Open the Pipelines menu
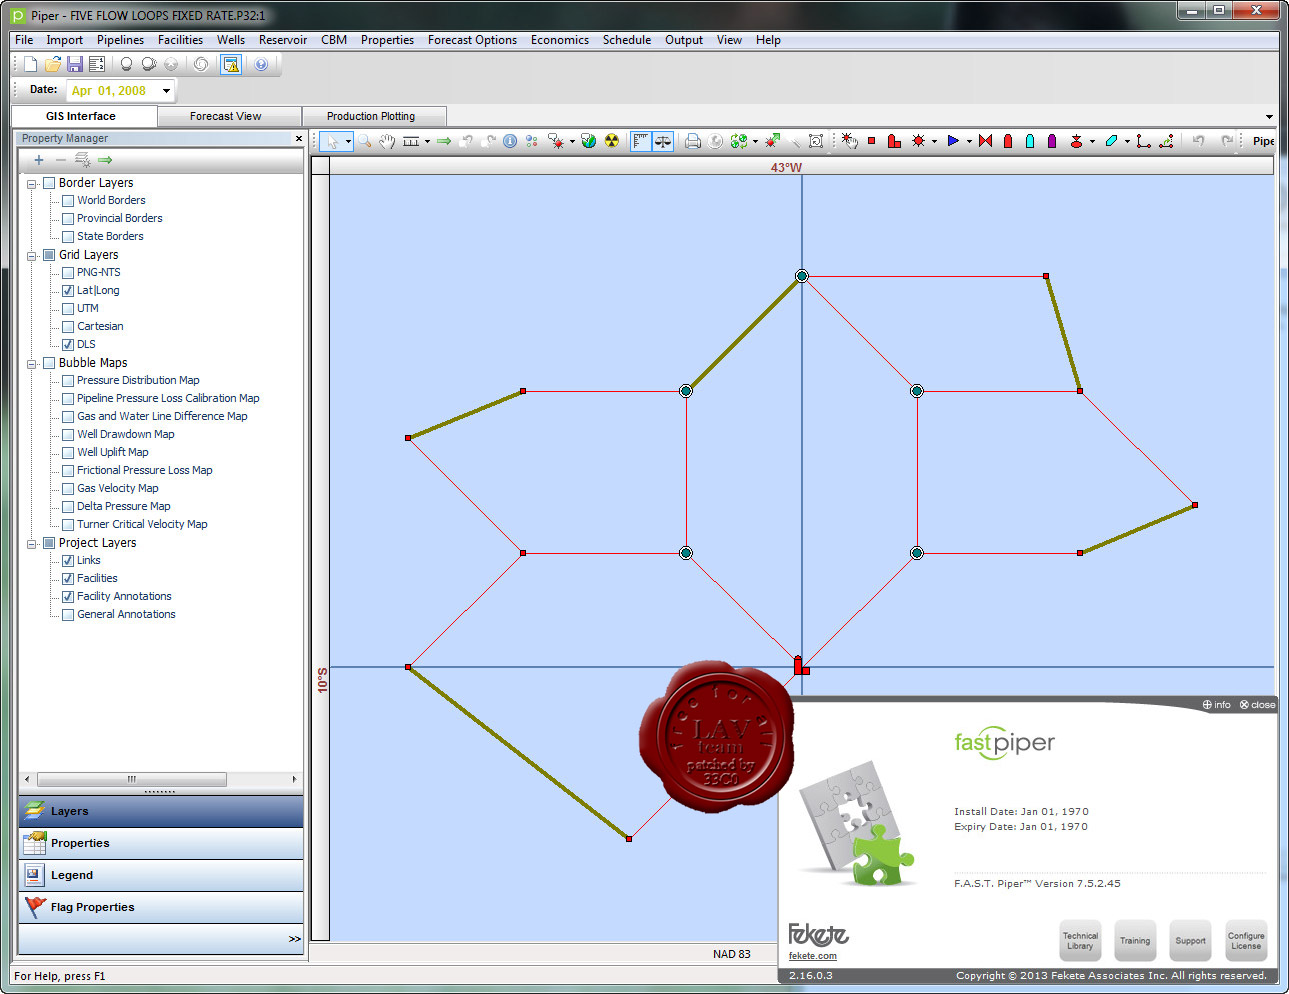This screenshot has width=1289, height=994. 120,40
